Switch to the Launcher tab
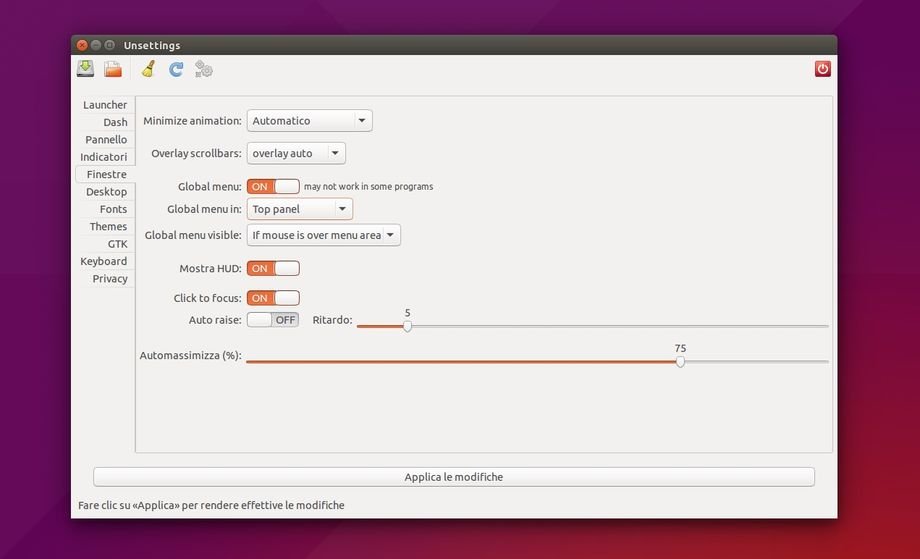Image resolution: width=920 pixels, height=559 pixels. 105,105
